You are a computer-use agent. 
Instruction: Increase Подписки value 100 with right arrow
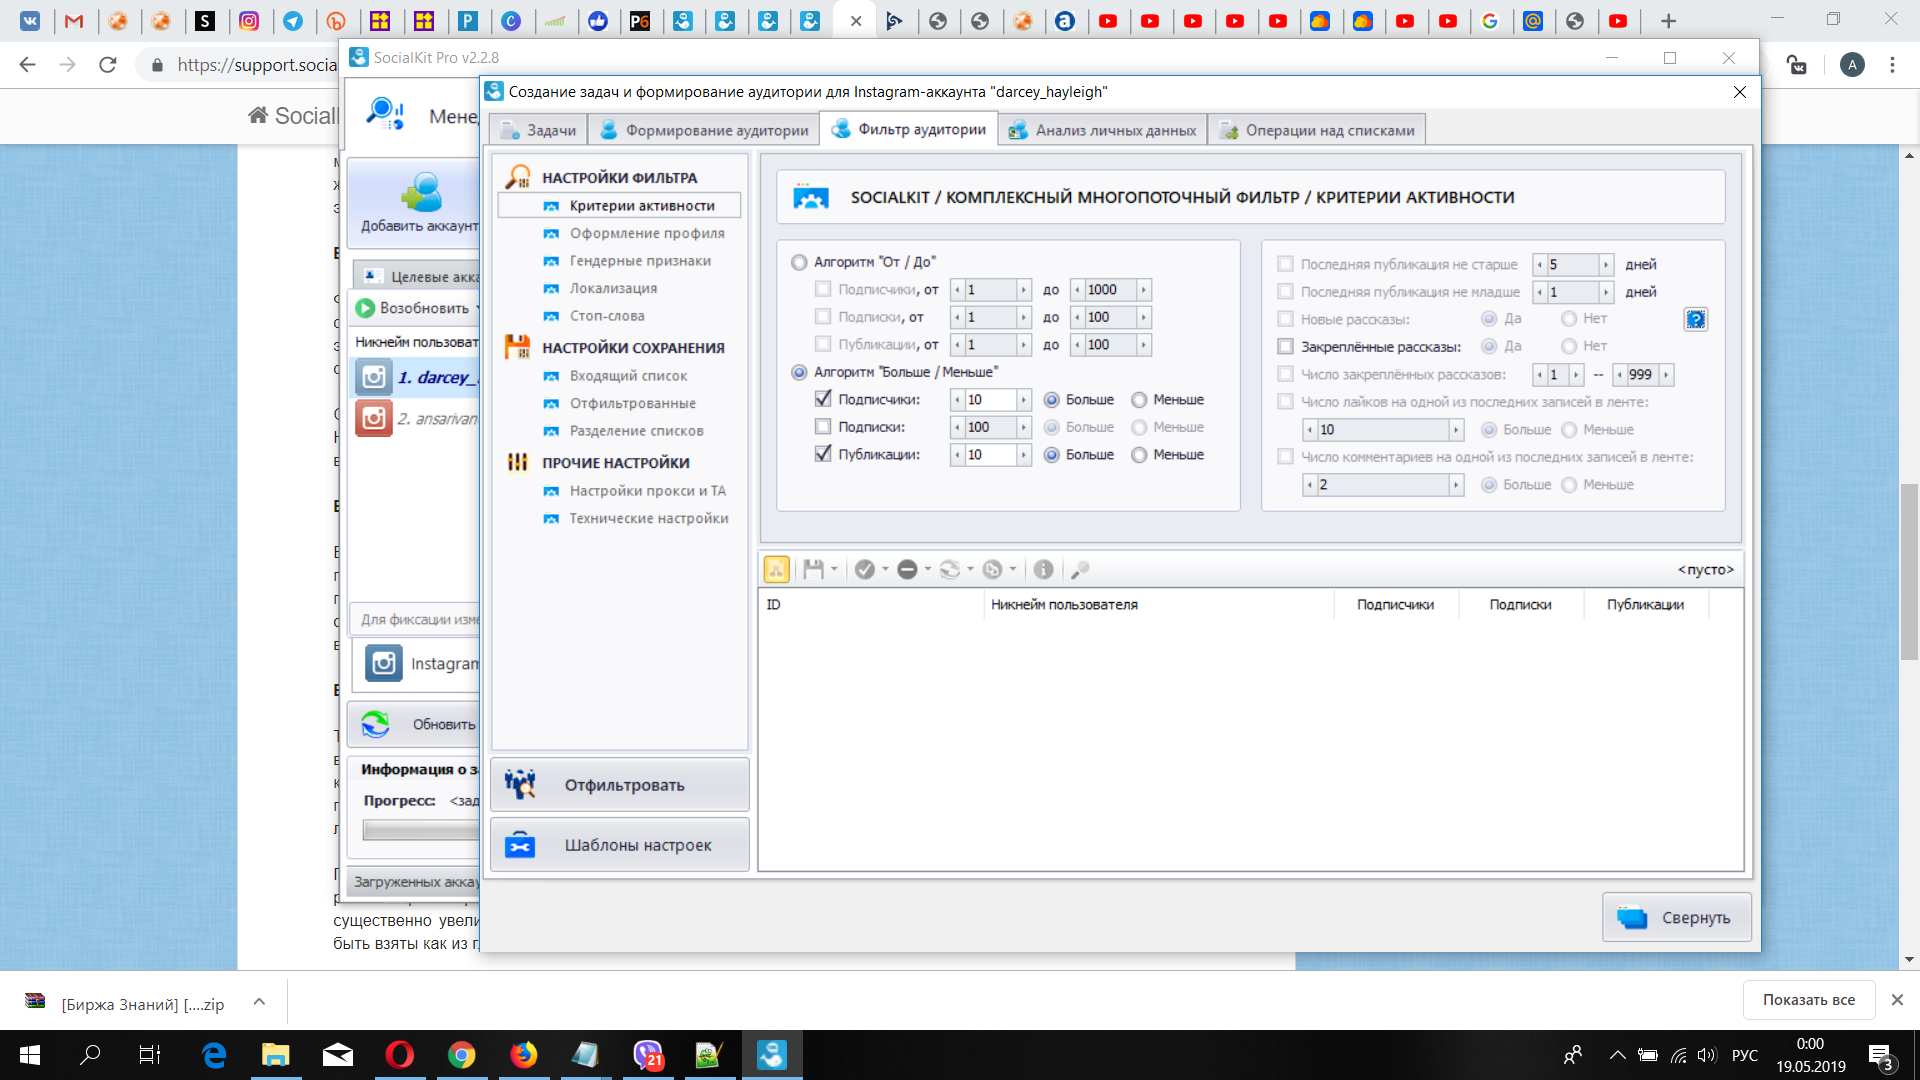[1024, 427]
